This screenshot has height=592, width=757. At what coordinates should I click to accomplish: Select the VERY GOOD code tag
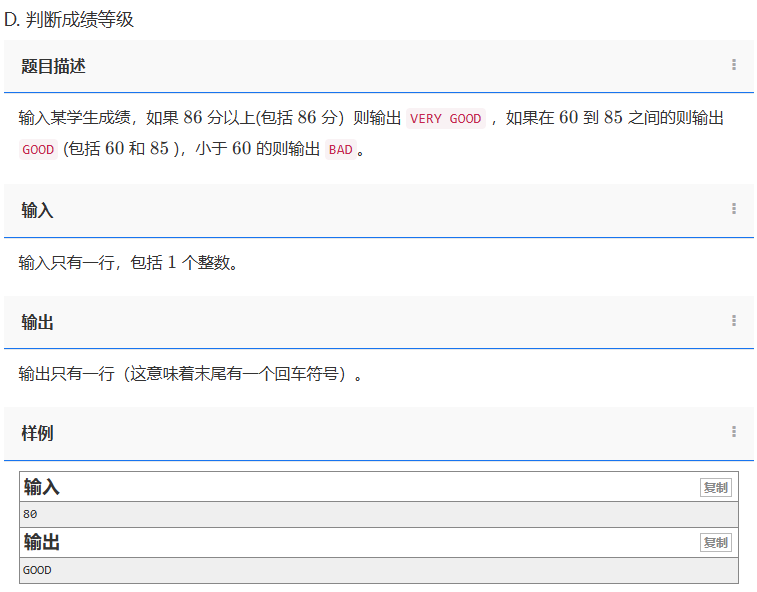[446, 119]
